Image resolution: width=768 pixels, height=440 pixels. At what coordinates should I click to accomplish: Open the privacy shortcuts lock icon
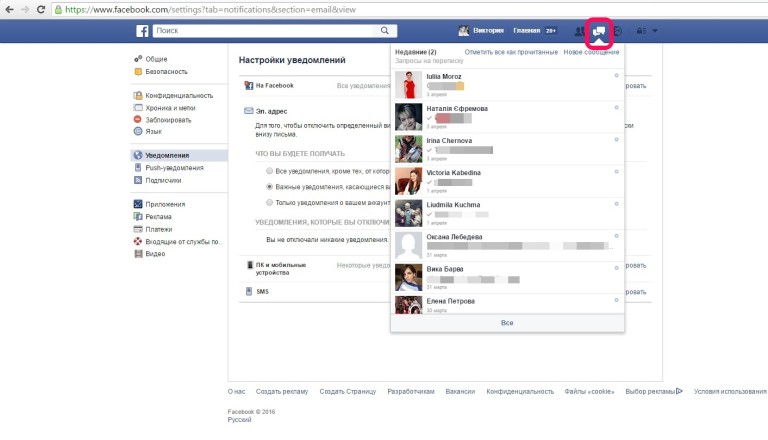click(641, 31)
